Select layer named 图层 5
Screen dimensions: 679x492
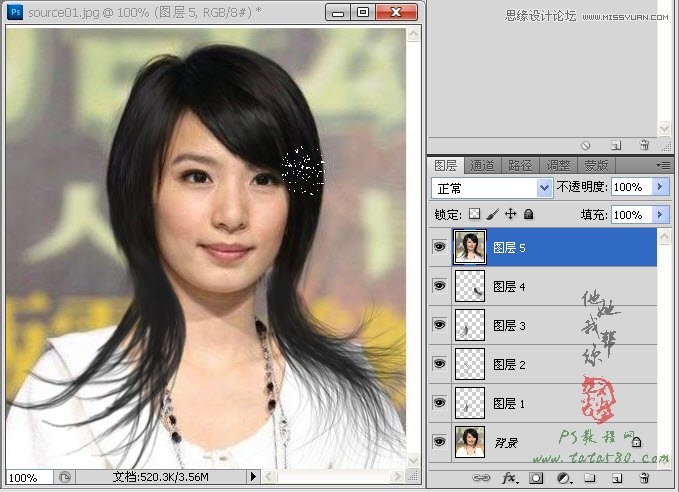[x=509, y=248]
